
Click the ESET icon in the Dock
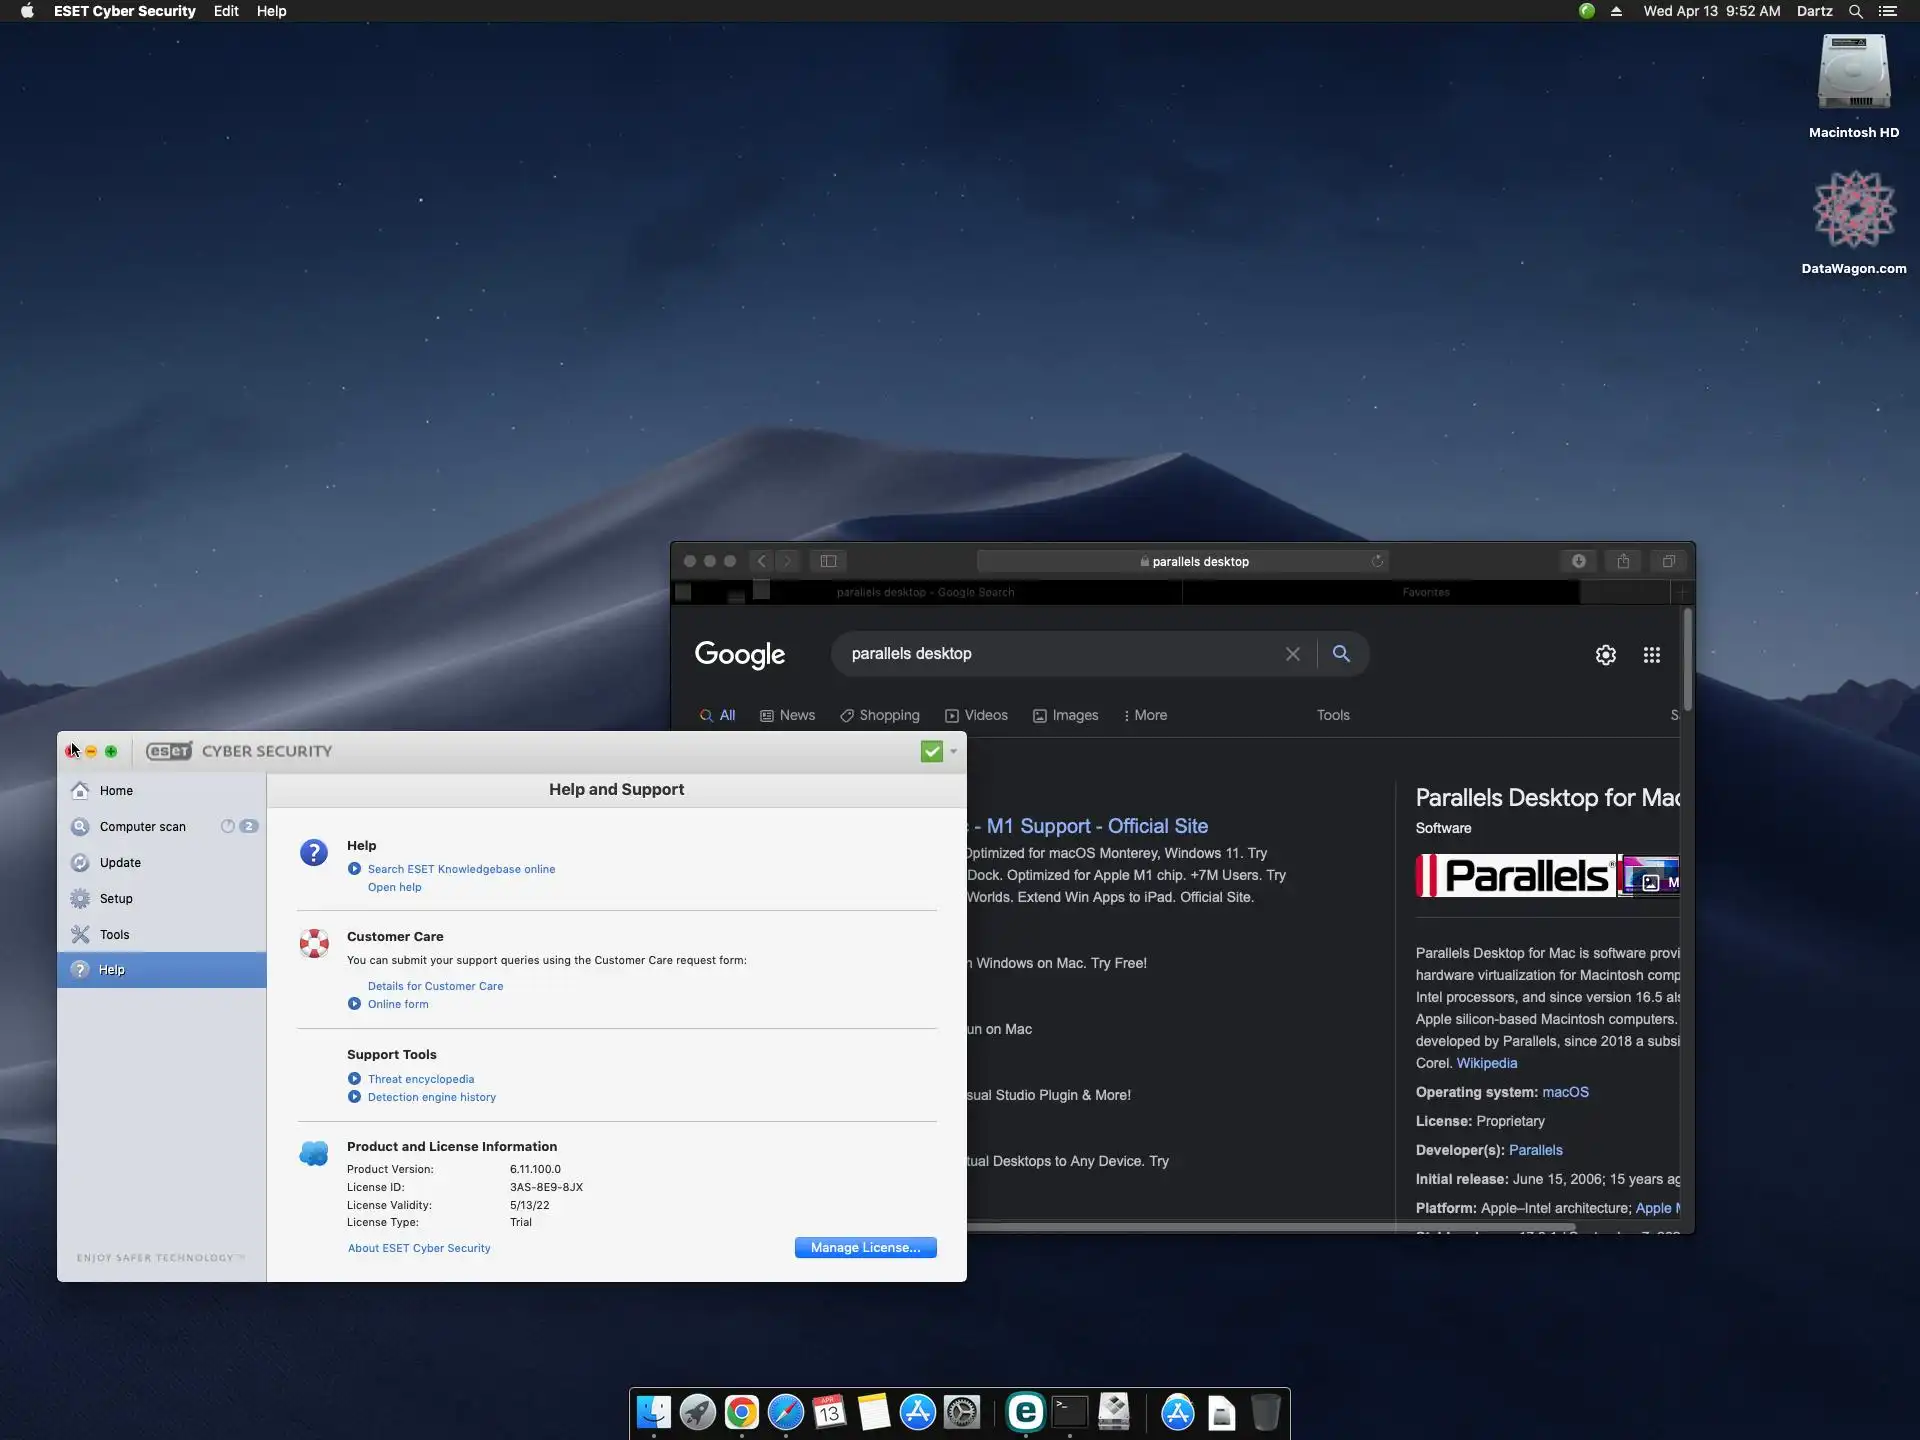pos(1025,1412)
